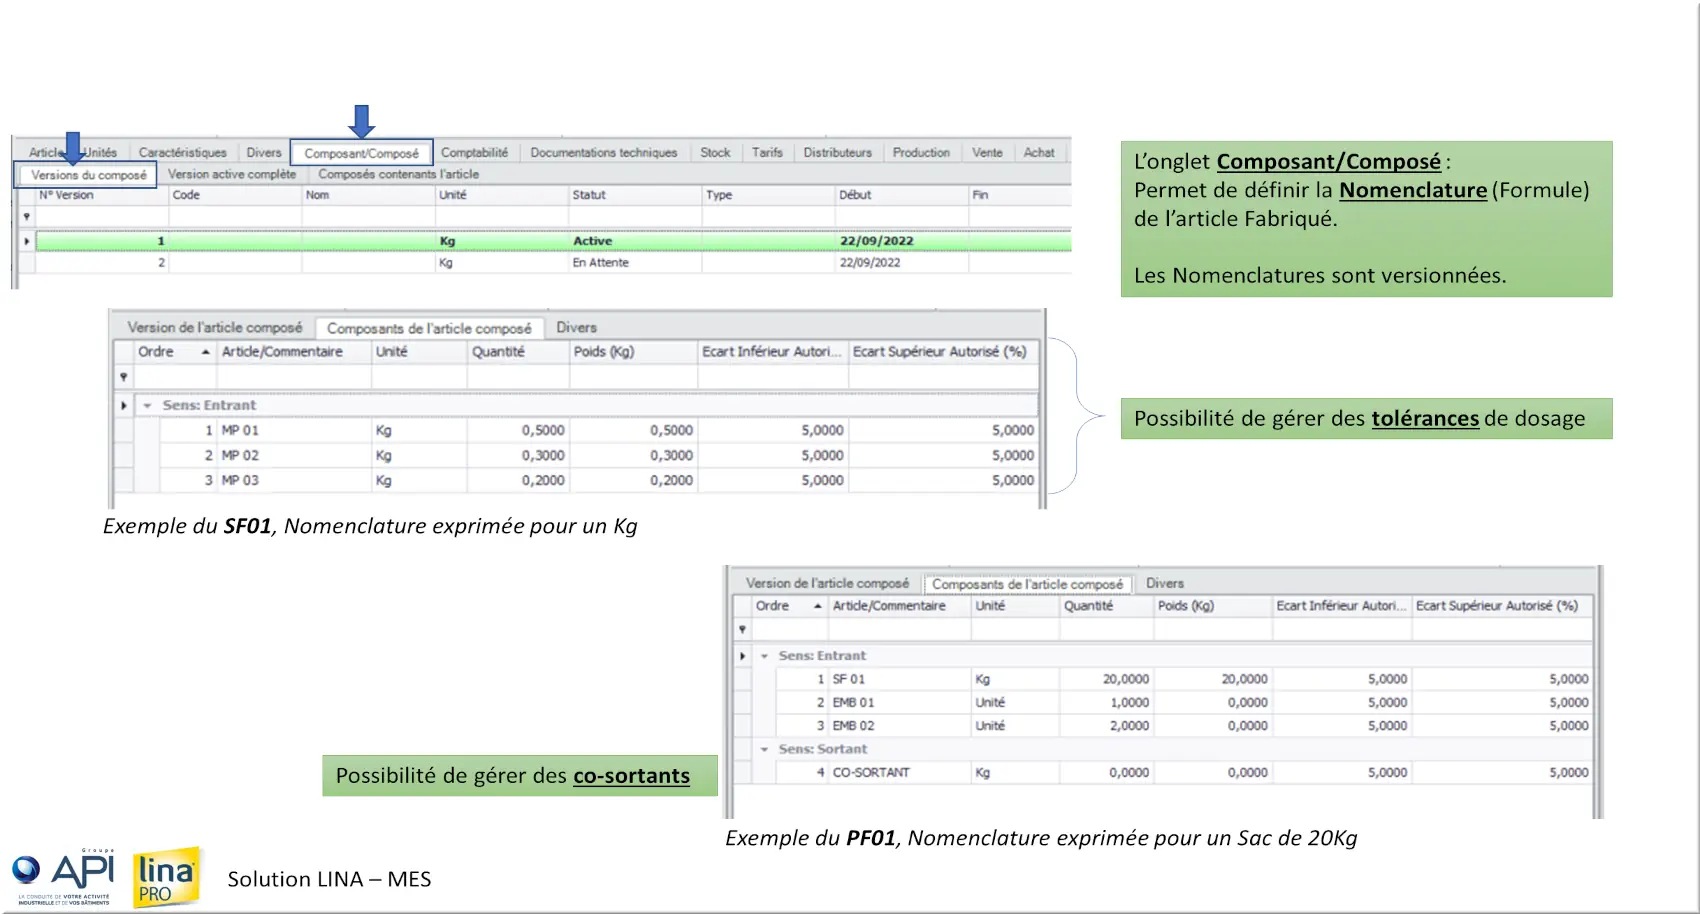The width and height of the screenshot is (1700, 914).
Task: Click the Groupe API logo
Action: tap(64, 878)
